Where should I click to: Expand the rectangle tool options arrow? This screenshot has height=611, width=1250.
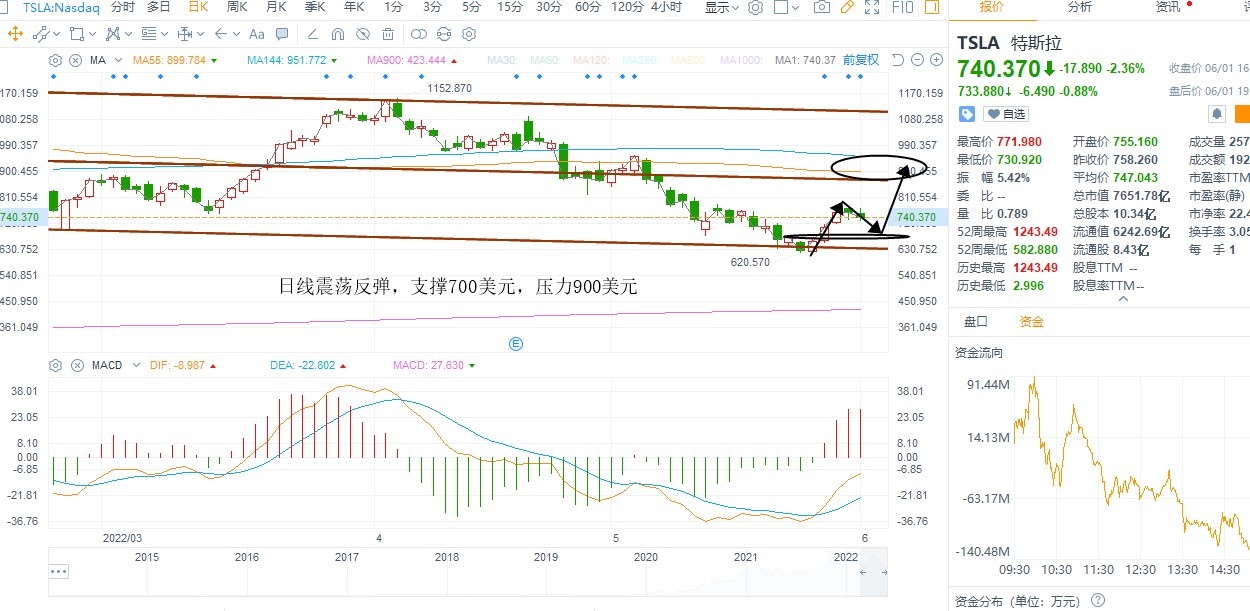[x=92, y=34]
